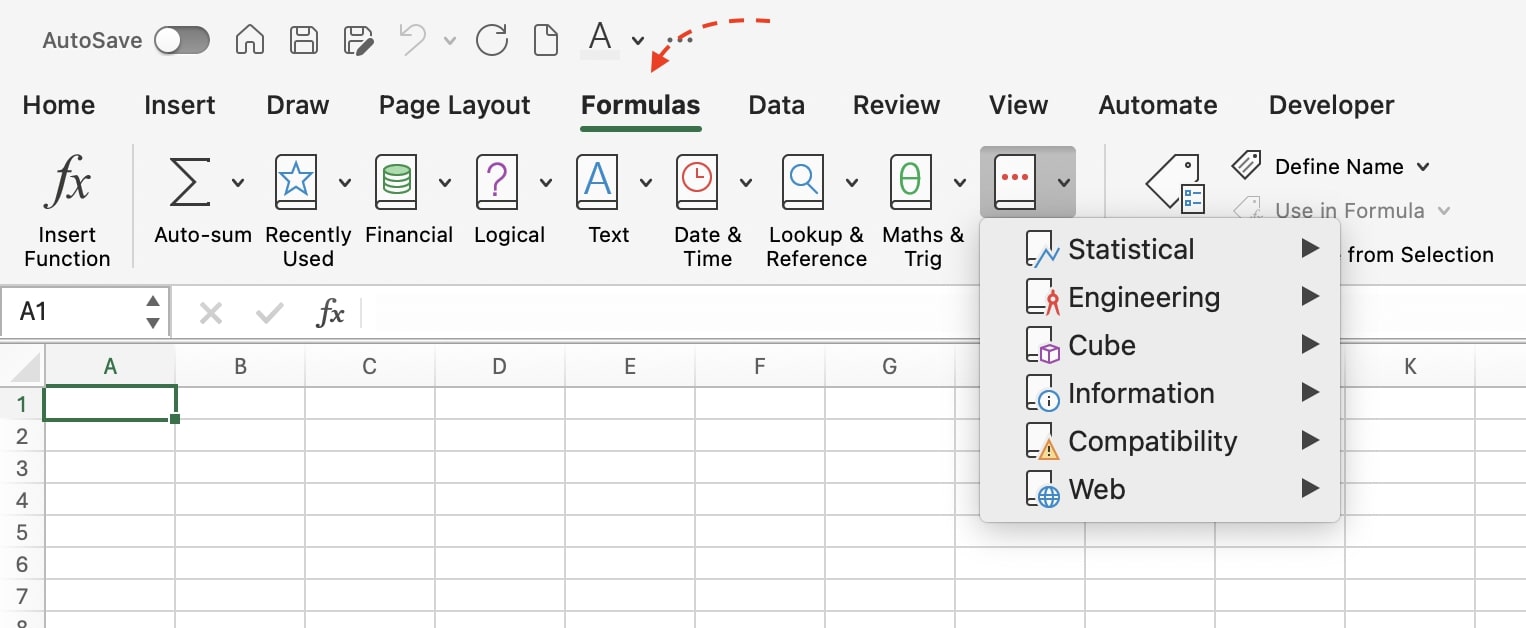Viewport: 1526px width, 628px height.
Task: Click the Insert Function fx icon
Action: click(x=68, y=183)
